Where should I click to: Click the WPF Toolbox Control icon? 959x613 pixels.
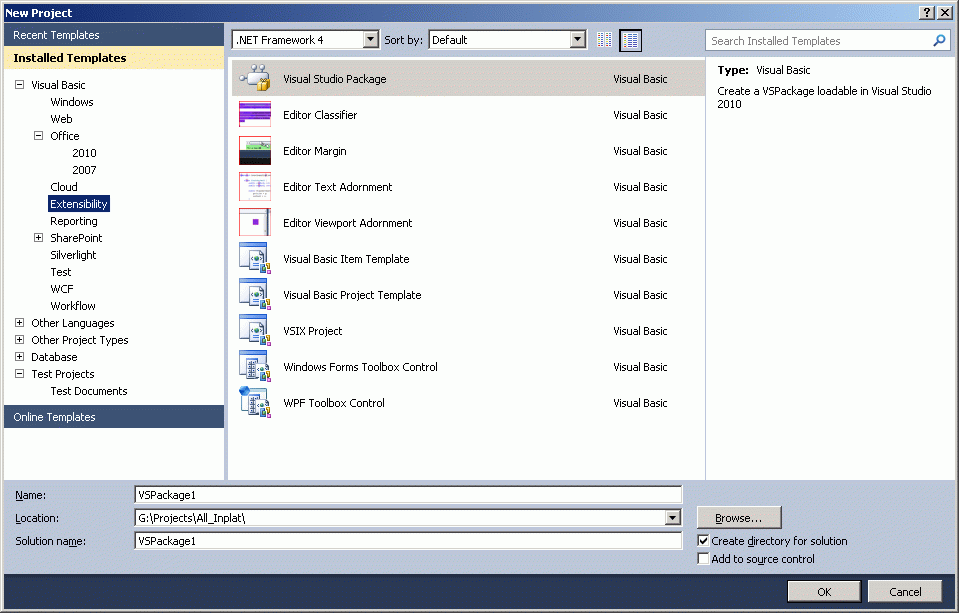point(255,403)
